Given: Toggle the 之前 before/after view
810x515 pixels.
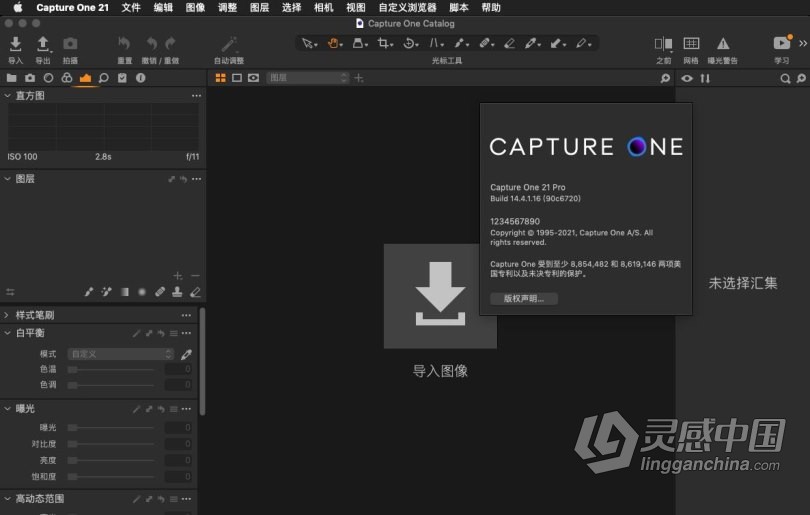Looking at the screenshot, I should pos(663,44).
